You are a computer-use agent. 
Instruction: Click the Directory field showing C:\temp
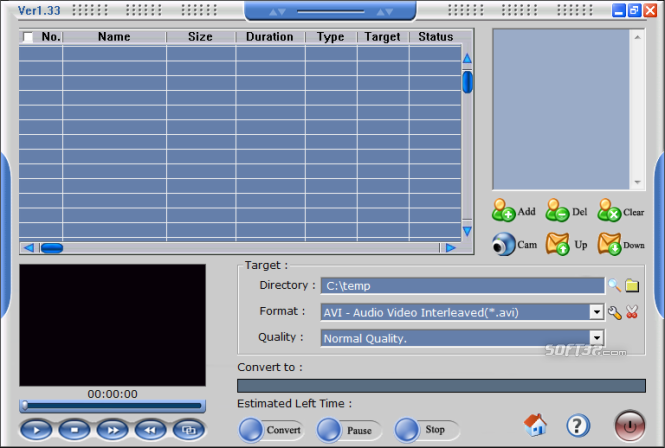point(462,286)
